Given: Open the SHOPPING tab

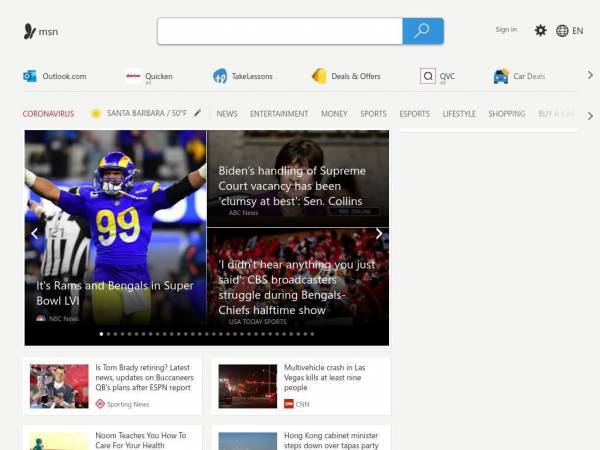Looking at the screenshot, I should (x=506, y=114).
